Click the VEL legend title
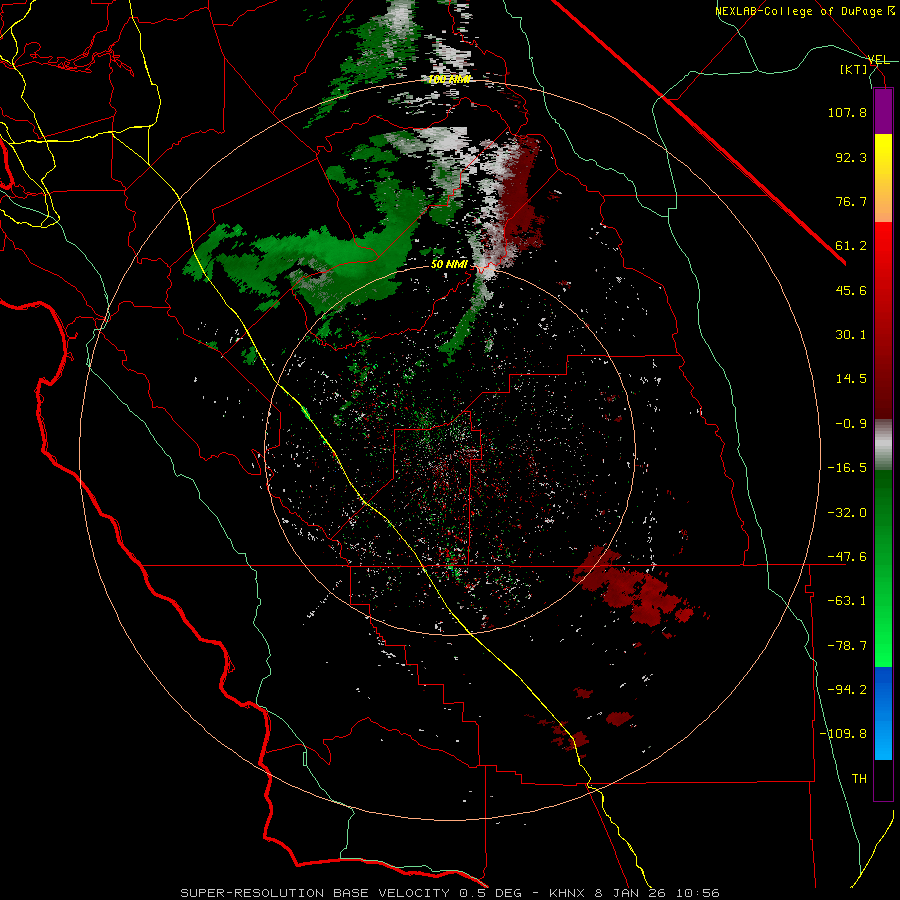900x900 pixels. pyautogui.click(x=879, y=60)
